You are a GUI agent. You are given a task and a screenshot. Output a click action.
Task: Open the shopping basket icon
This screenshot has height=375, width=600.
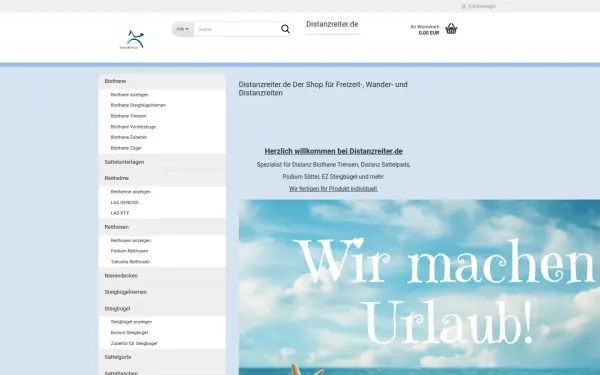tap(451, 29)
